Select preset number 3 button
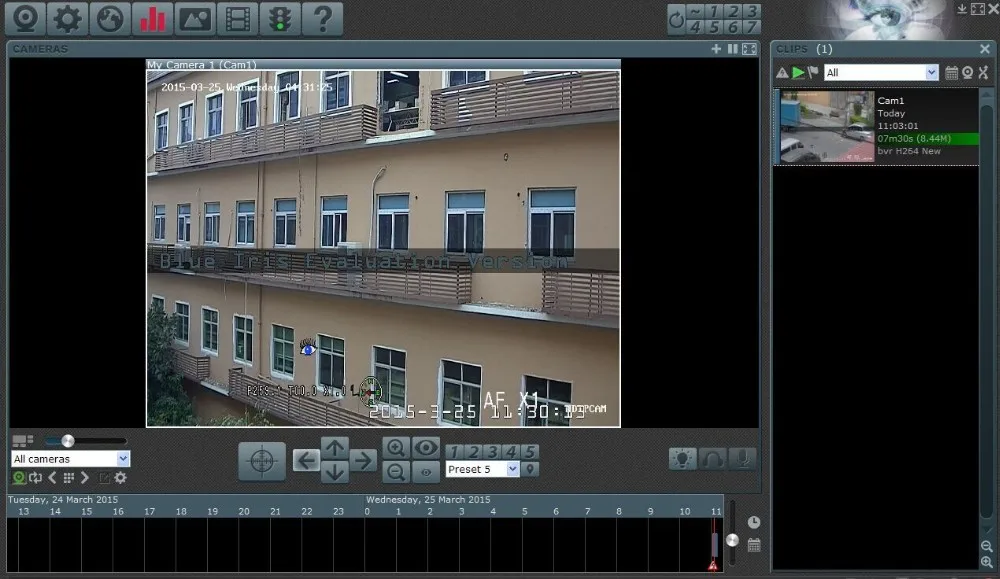This screenshot has width=1000, height=579. click(492, 452)
